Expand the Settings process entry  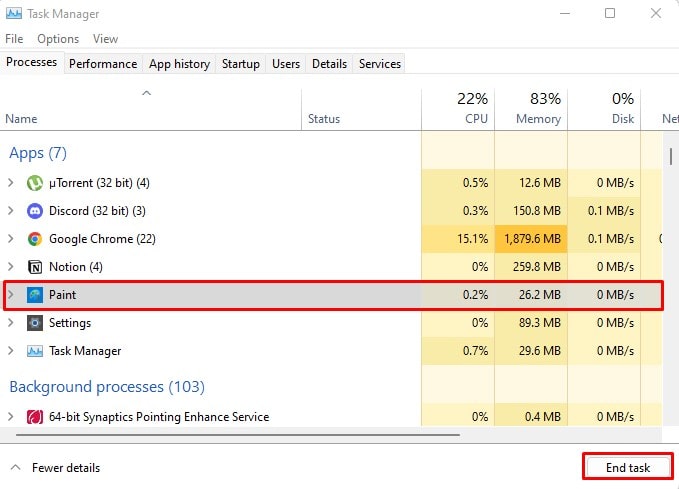click(x=11, y=323)
